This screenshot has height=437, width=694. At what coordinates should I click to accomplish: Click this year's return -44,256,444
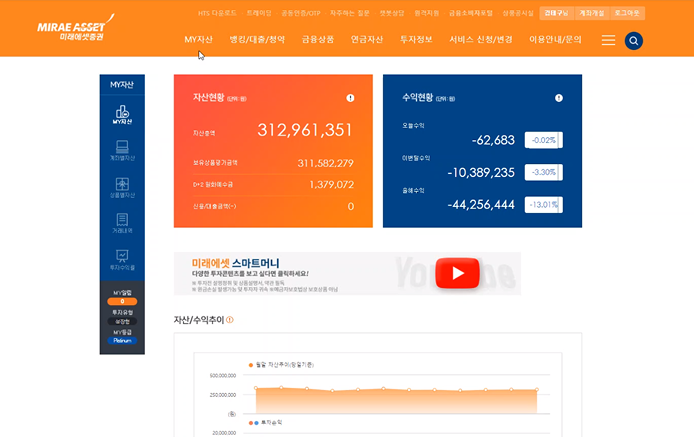click(481, 205)
